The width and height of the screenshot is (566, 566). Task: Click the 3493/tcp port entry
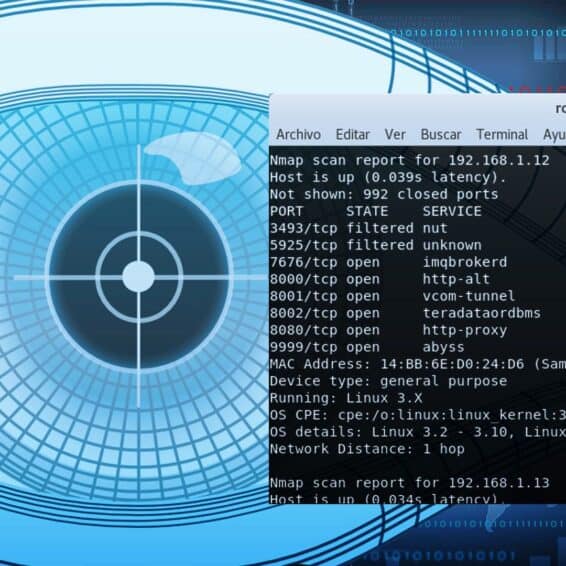(x=304, y=228)
